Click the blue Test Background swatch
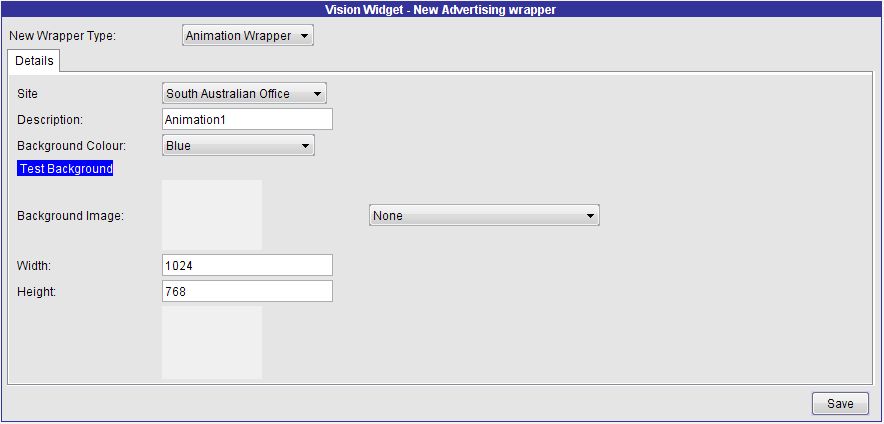This screenshot has height=424, width=884. (x=66, y=169)
